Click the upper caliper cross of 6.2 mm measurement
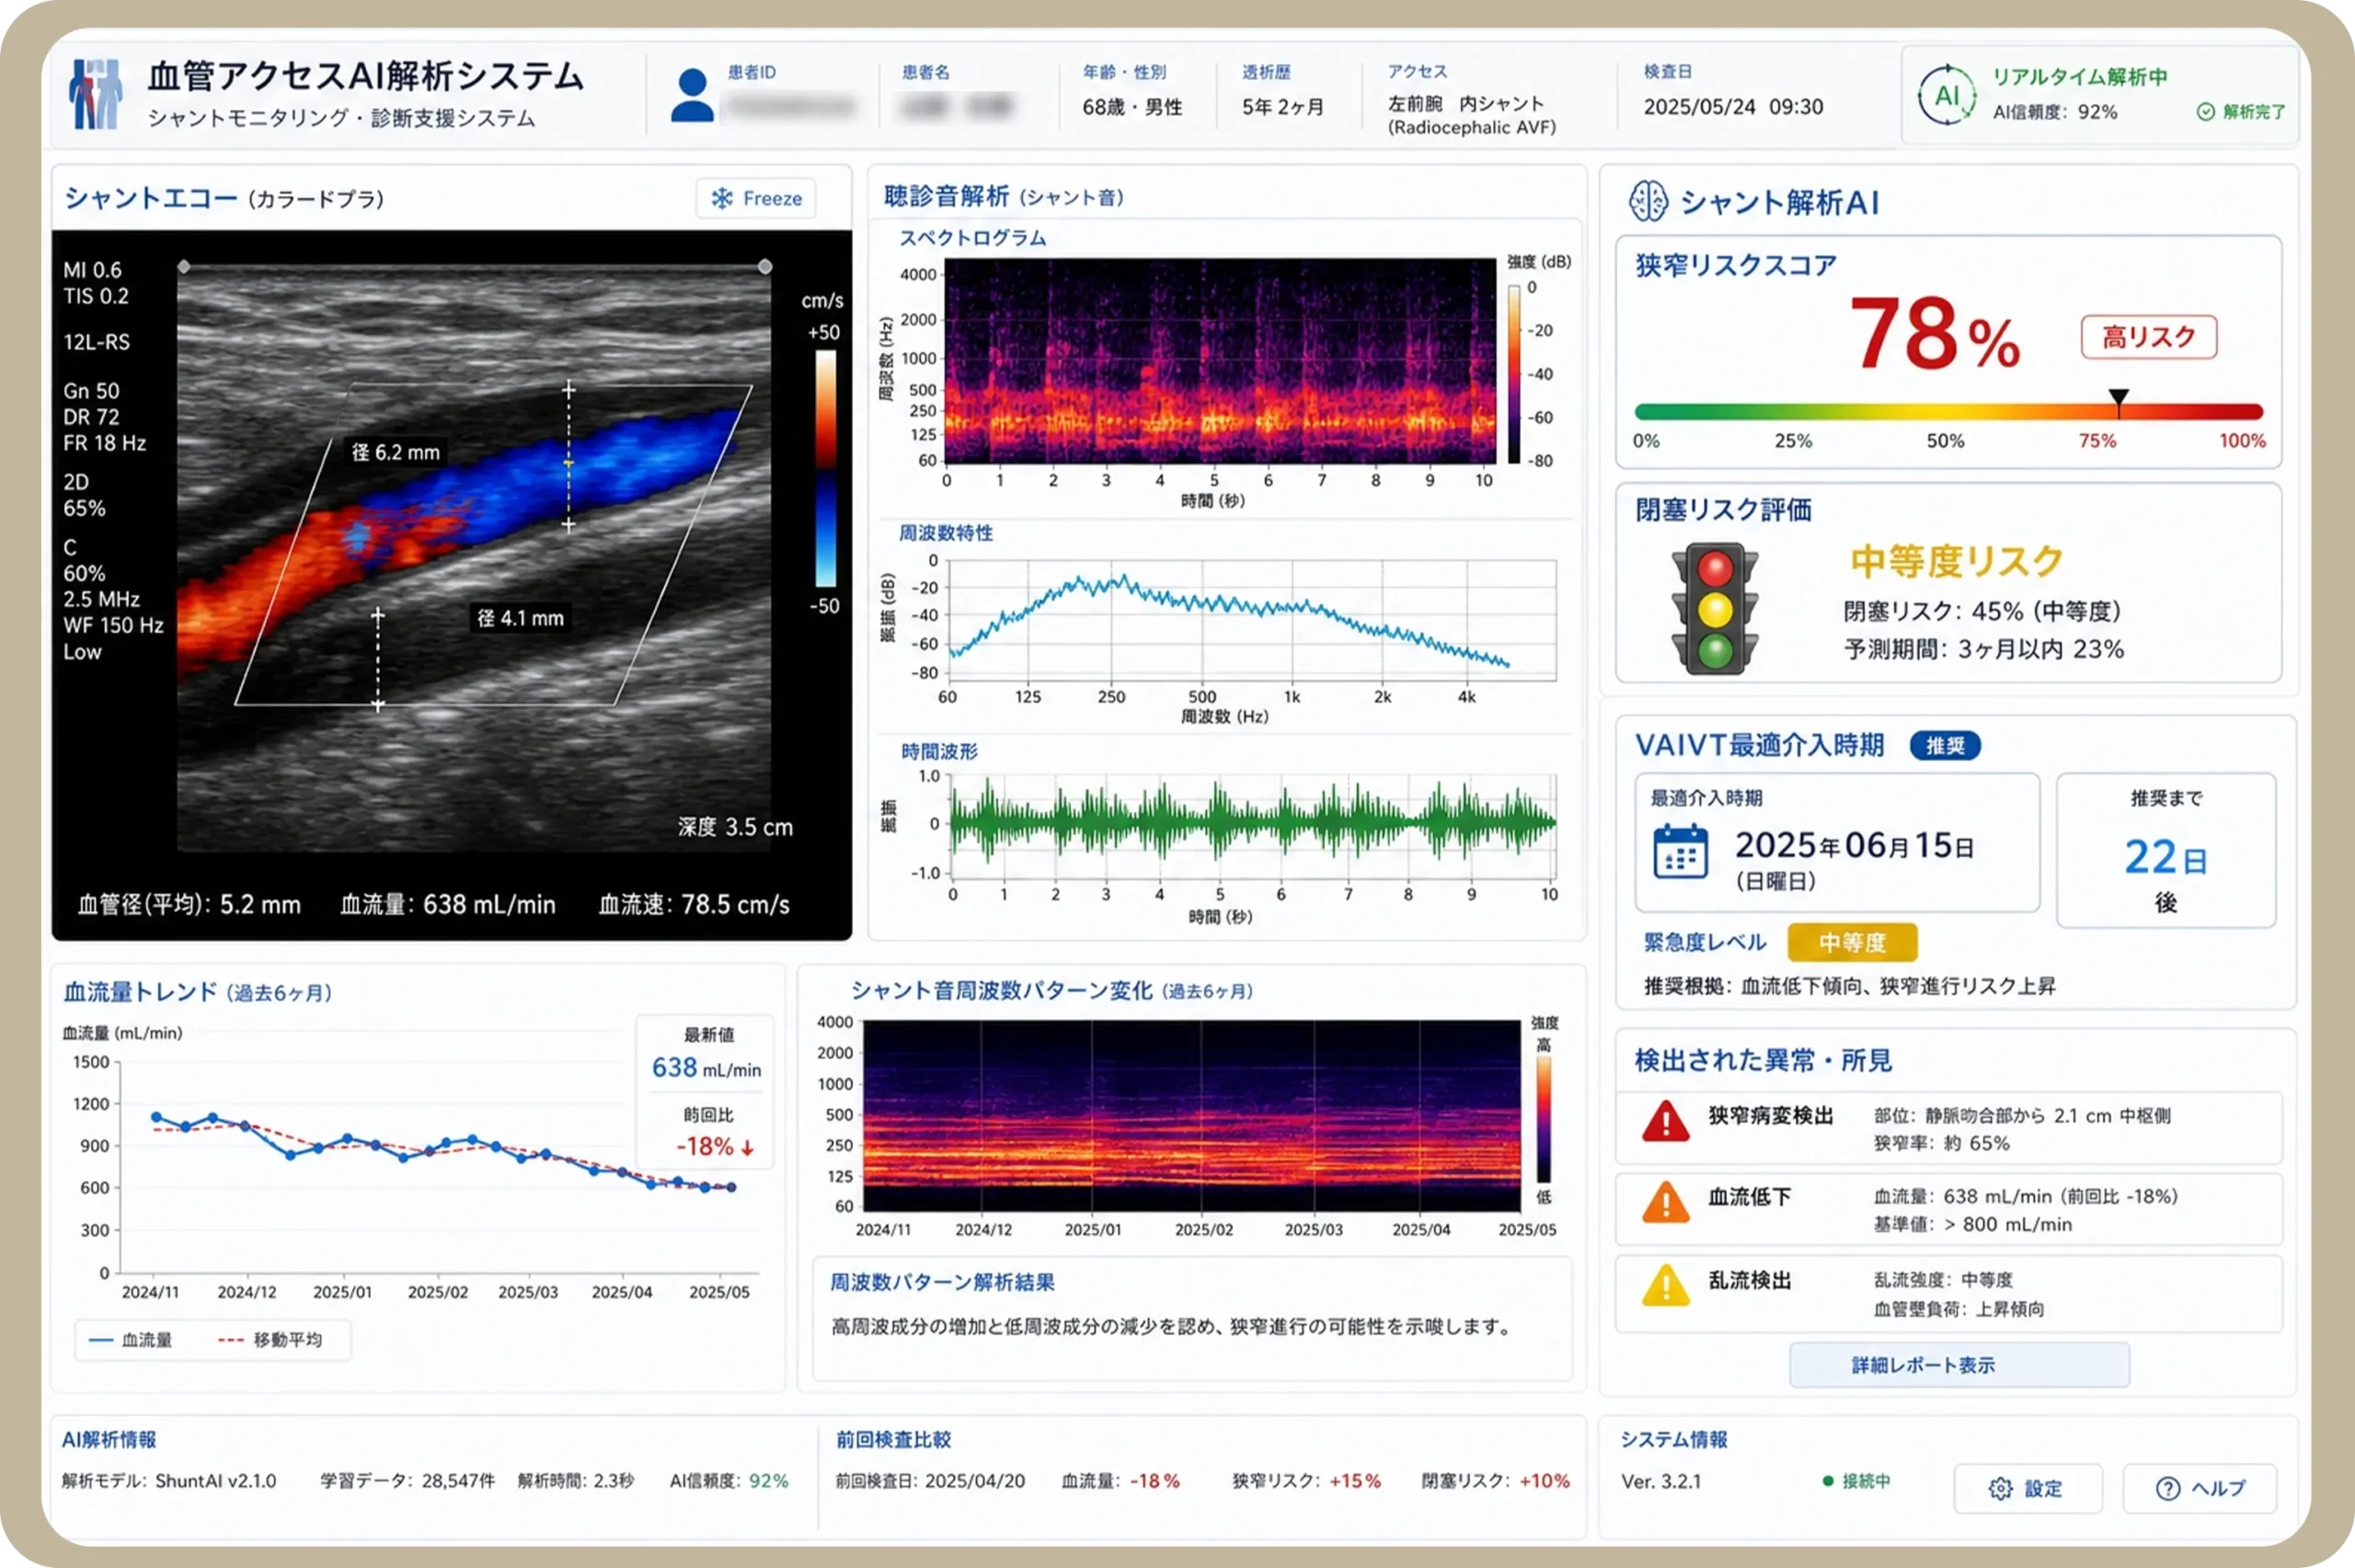 click(x=568, y=388)
